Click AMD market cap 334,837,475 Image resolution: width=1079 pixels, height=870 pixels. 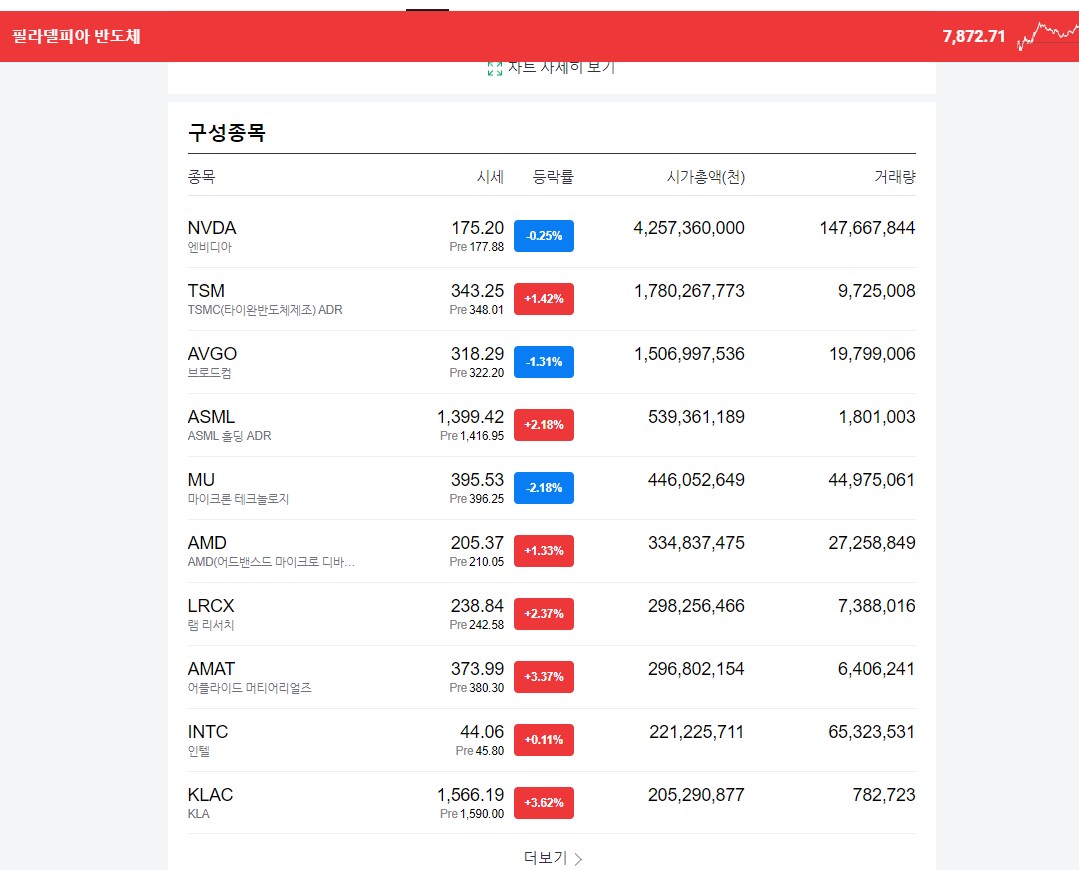tap(696, 542)
